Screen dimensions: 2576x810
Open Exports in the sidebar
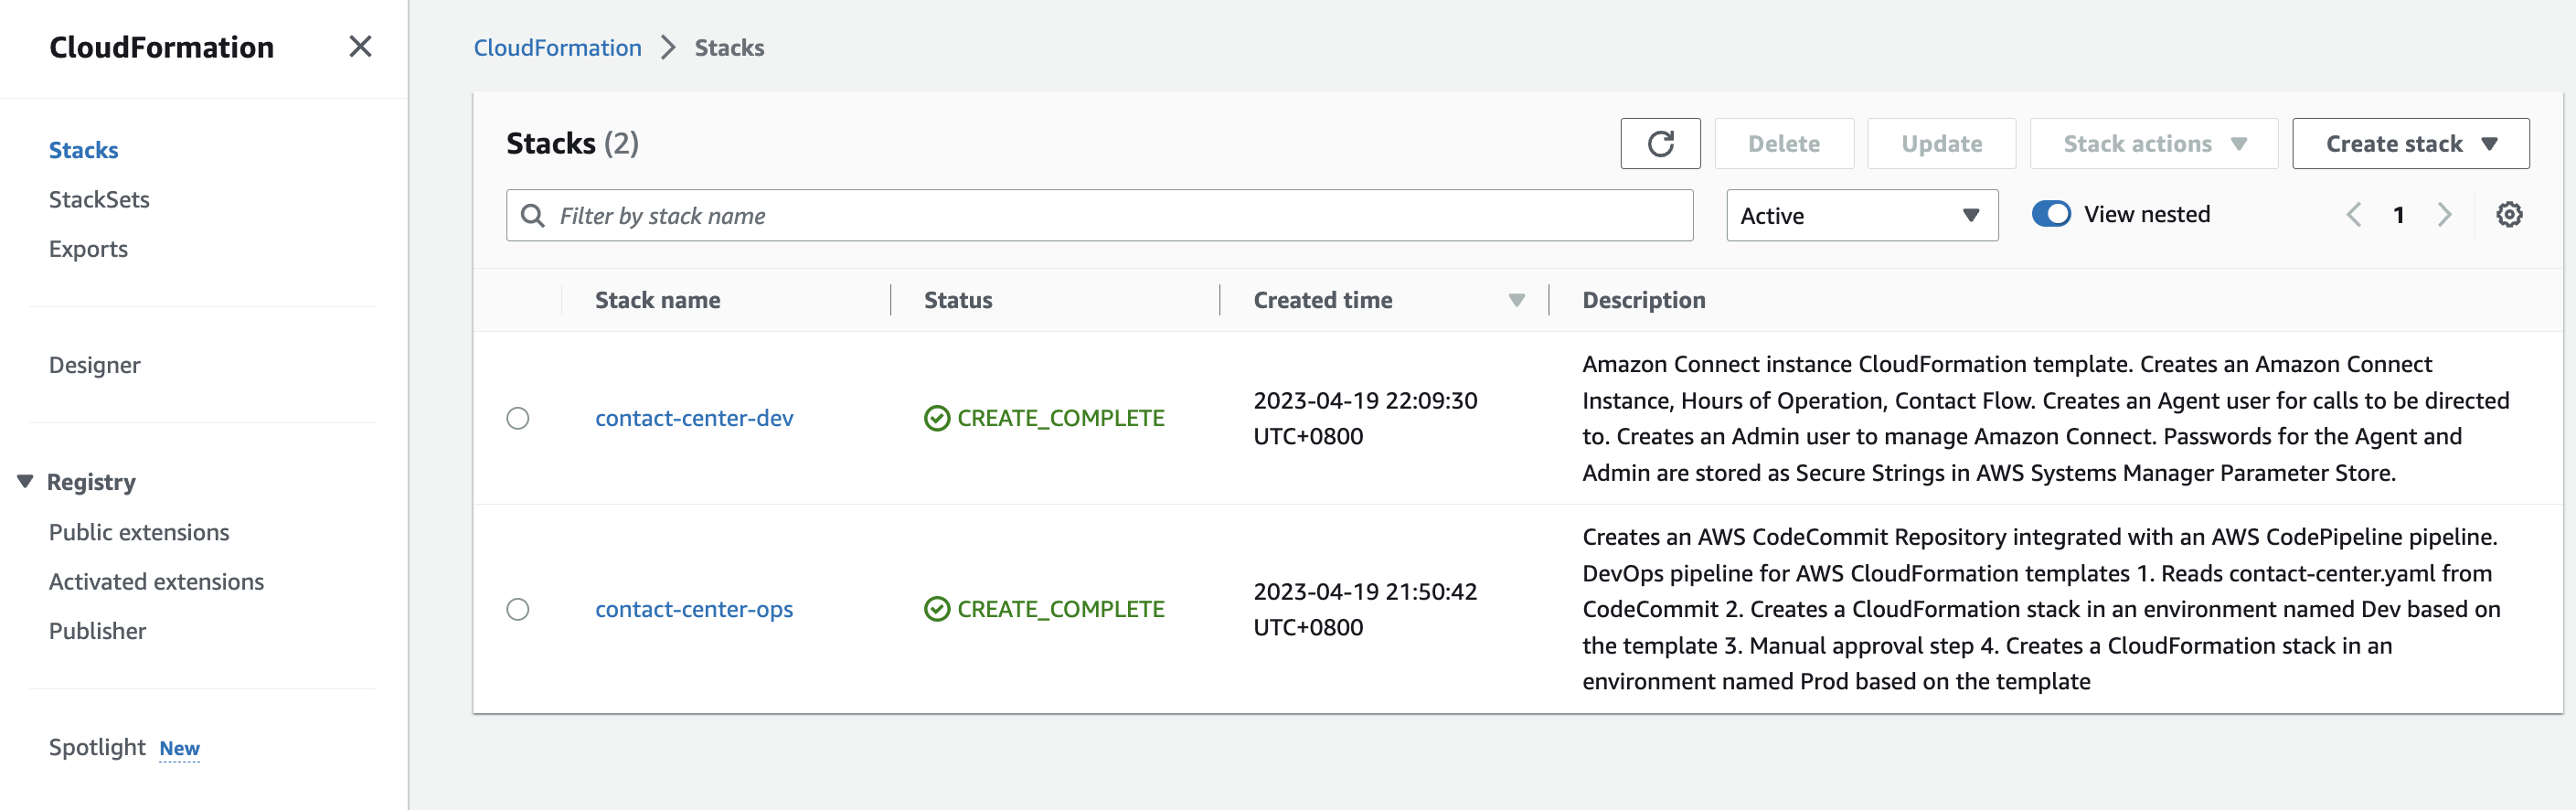click(88, 249)
